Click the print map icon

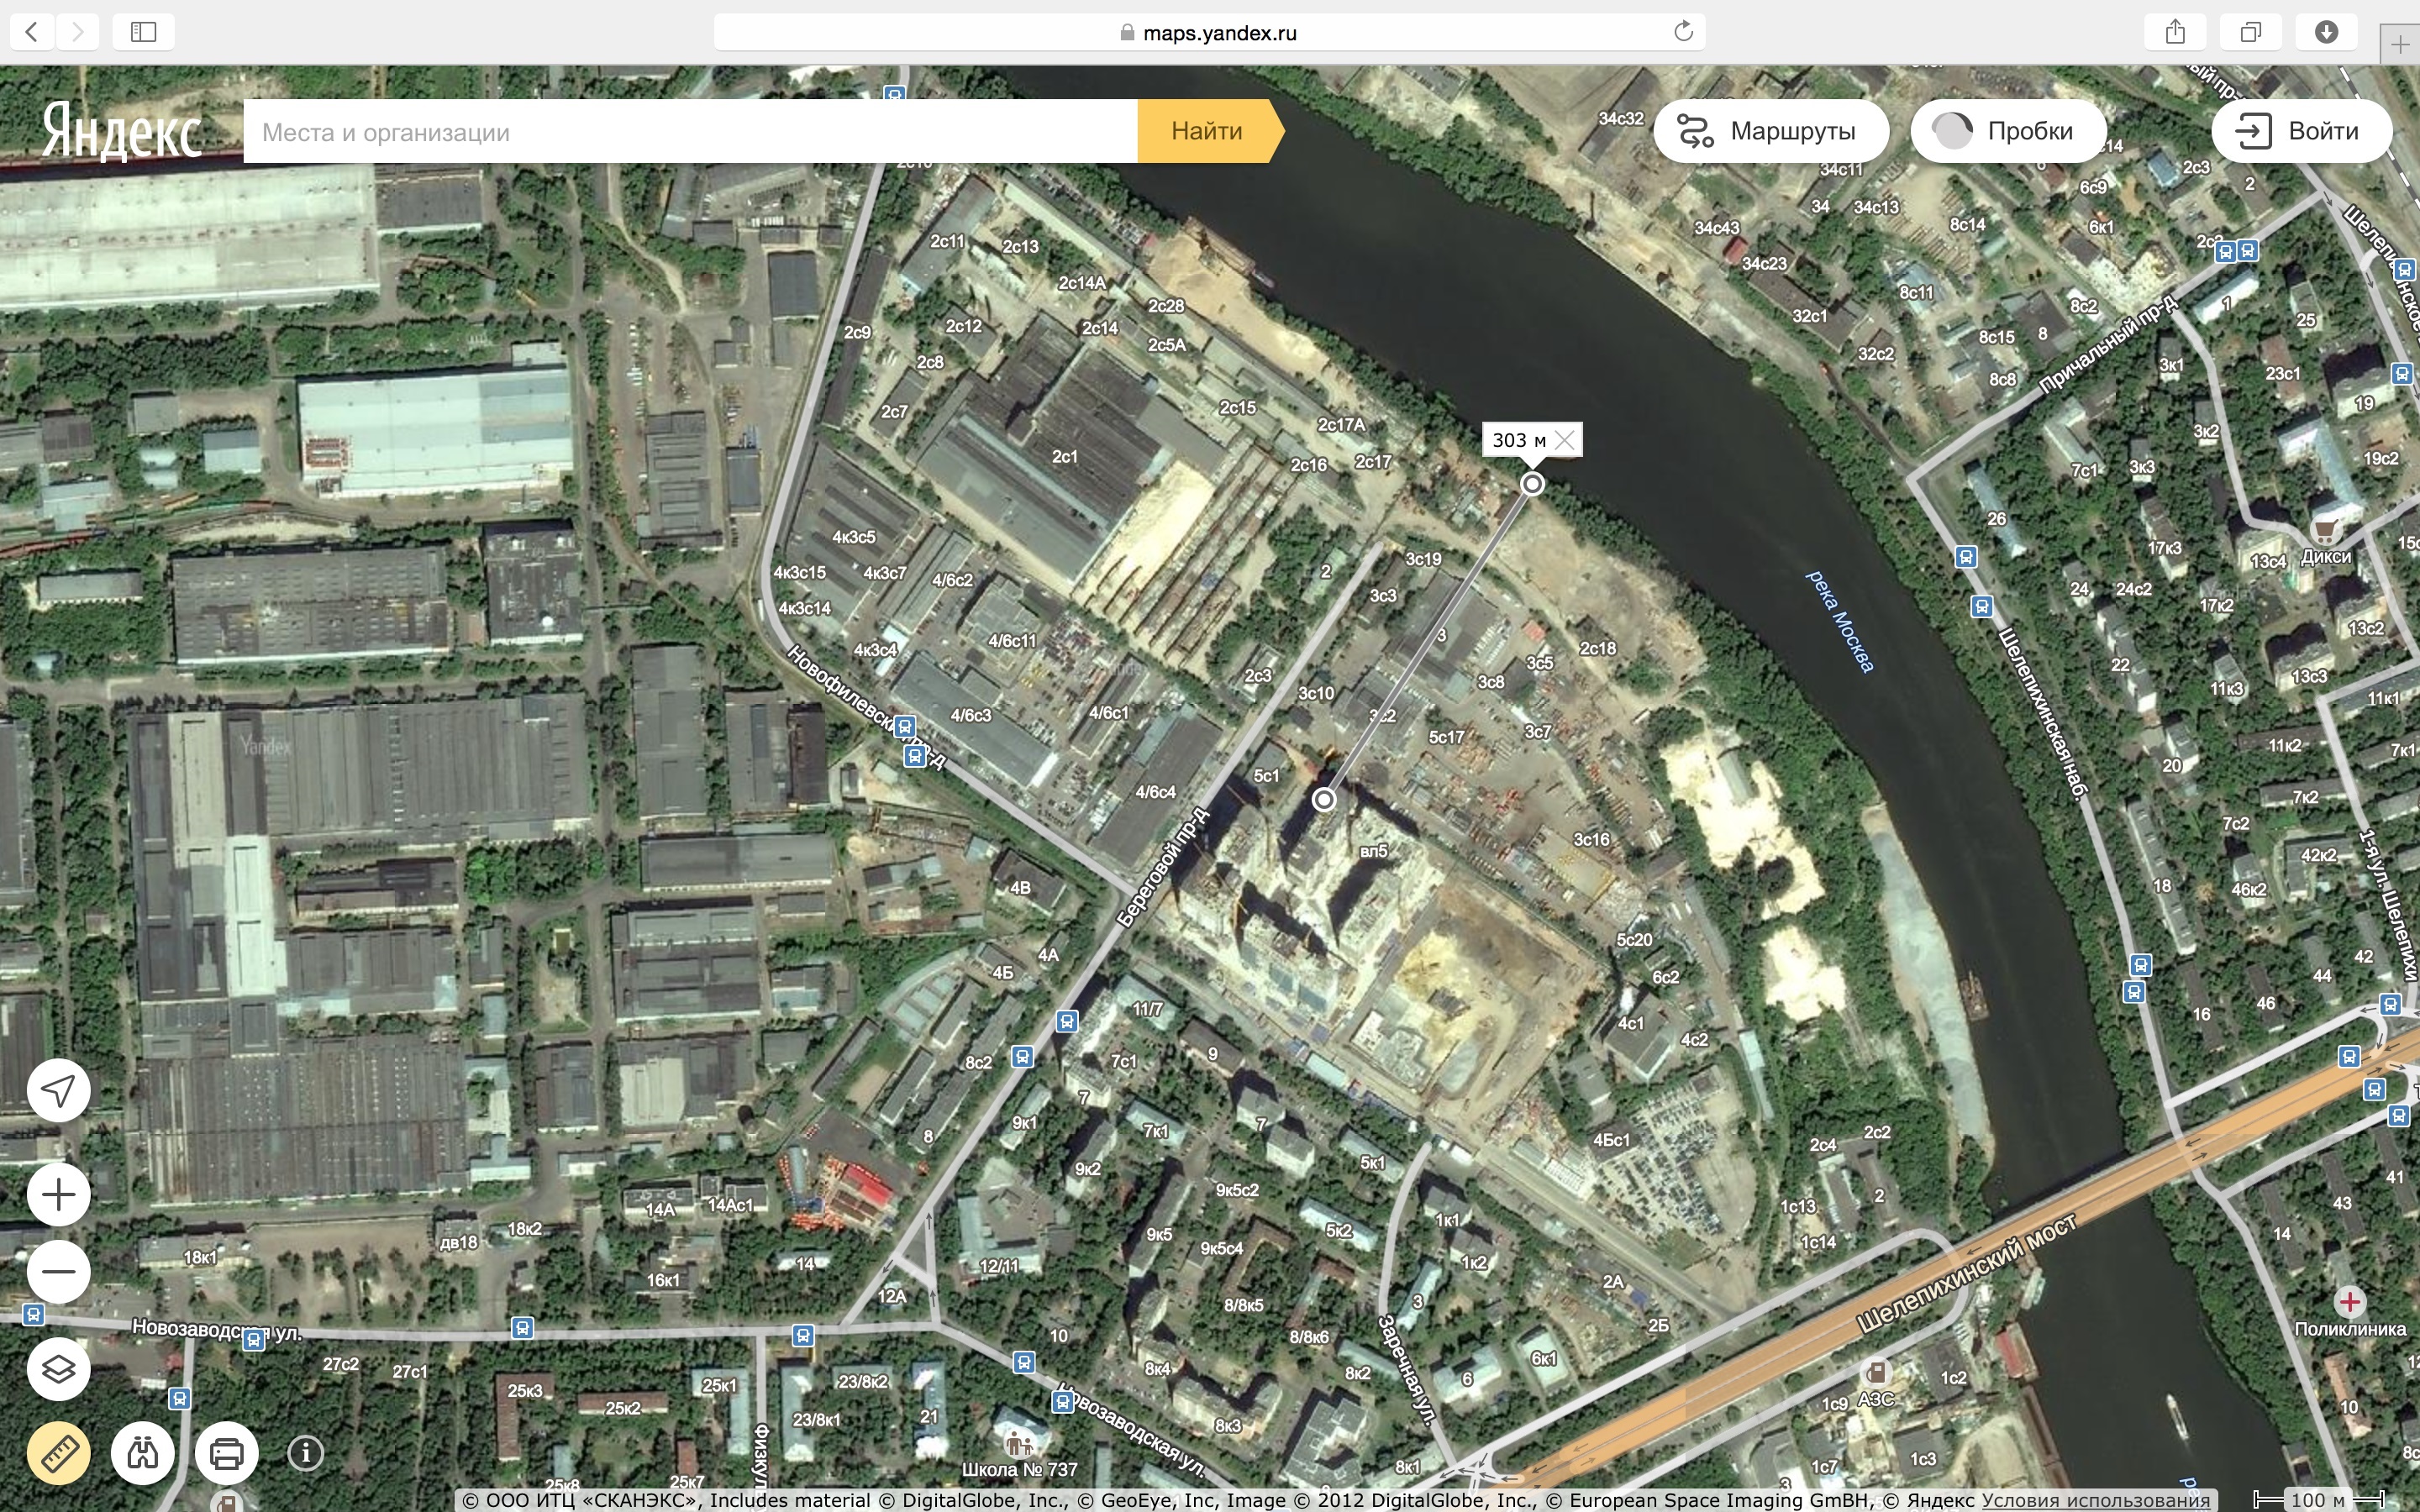227,1452
